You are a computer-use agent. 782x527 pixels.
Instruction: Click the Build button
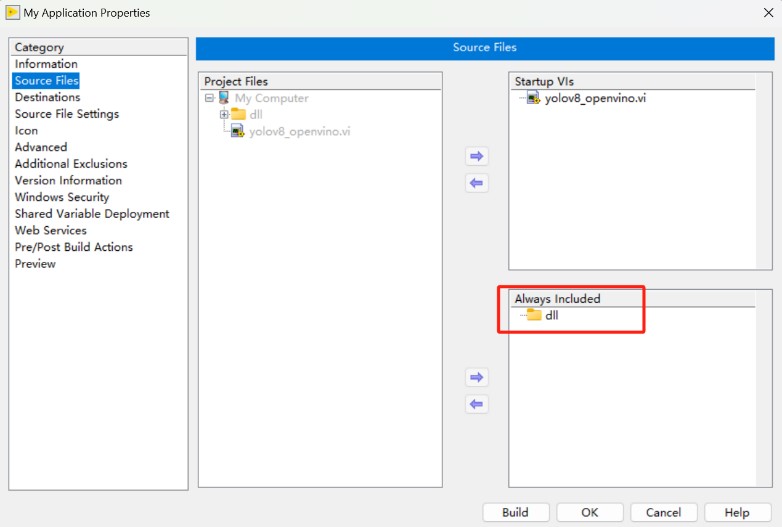tap(515, 512)
